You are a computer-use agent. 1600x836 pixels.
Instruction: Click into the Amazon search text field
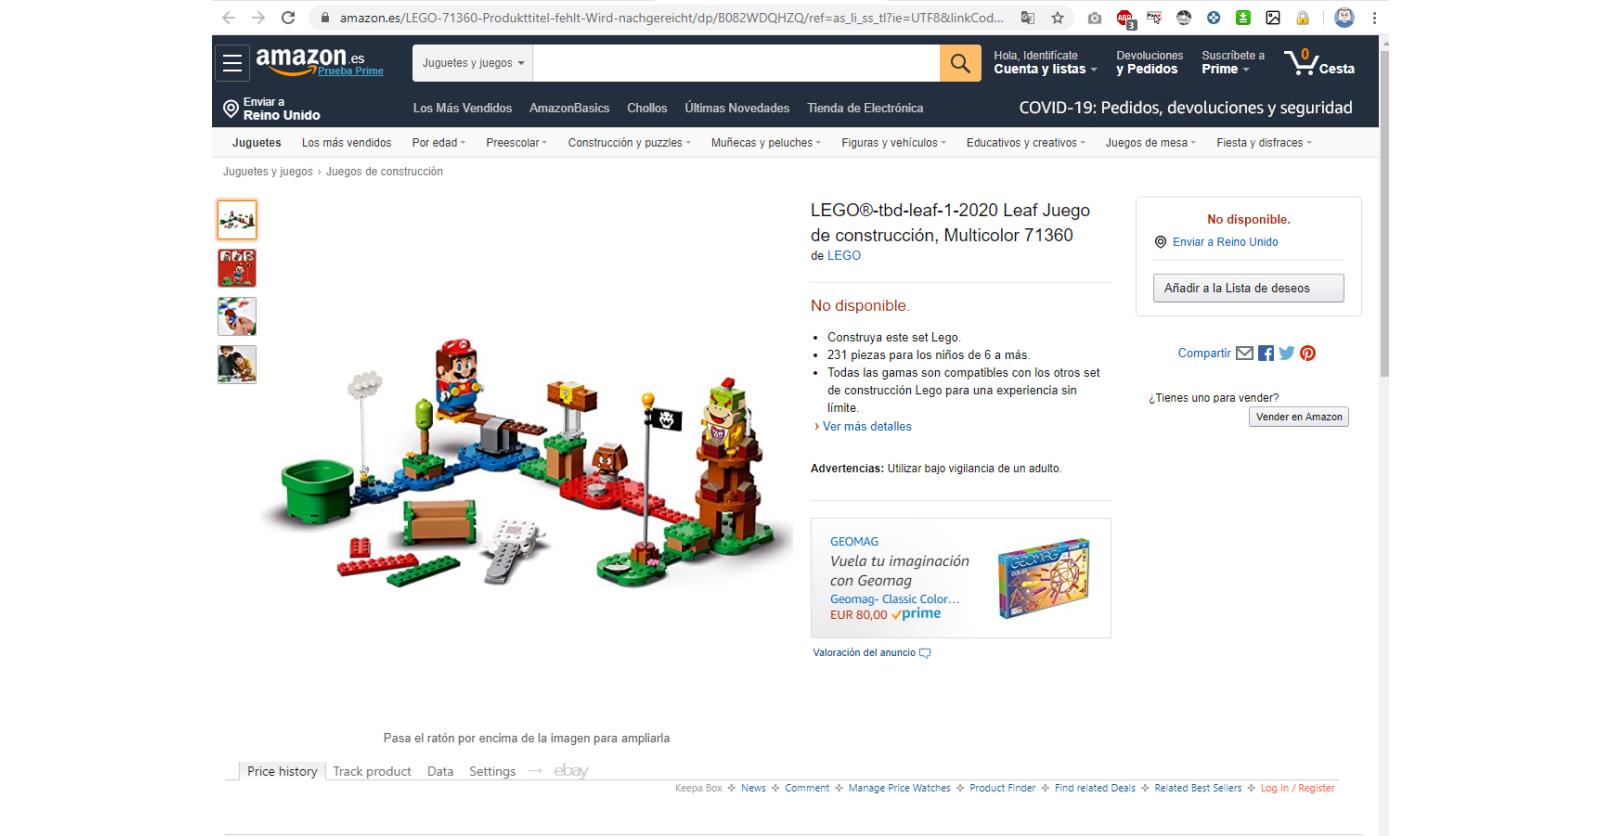coord(736,63)
